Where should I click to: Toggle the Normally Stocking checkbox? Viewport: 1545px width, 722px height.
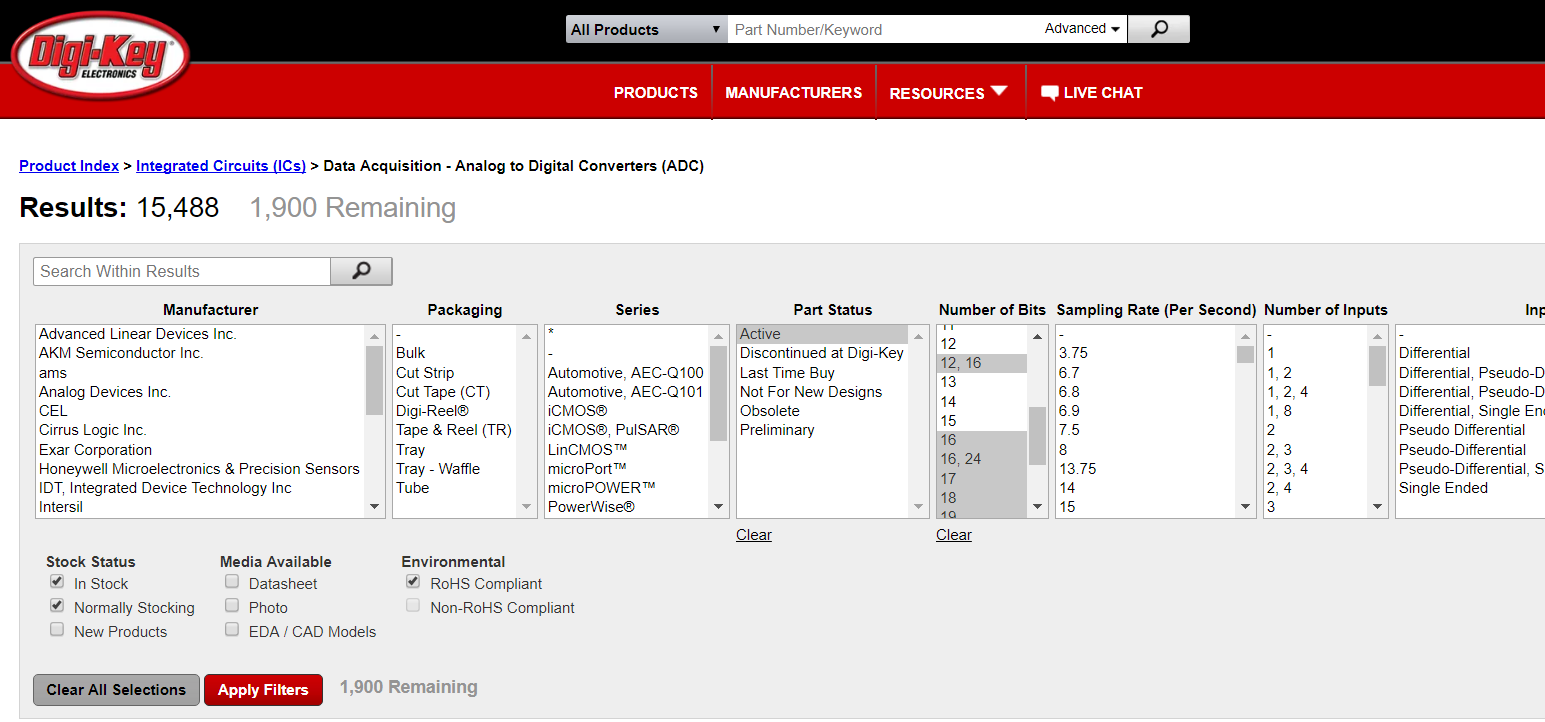[x=57, y=606]
